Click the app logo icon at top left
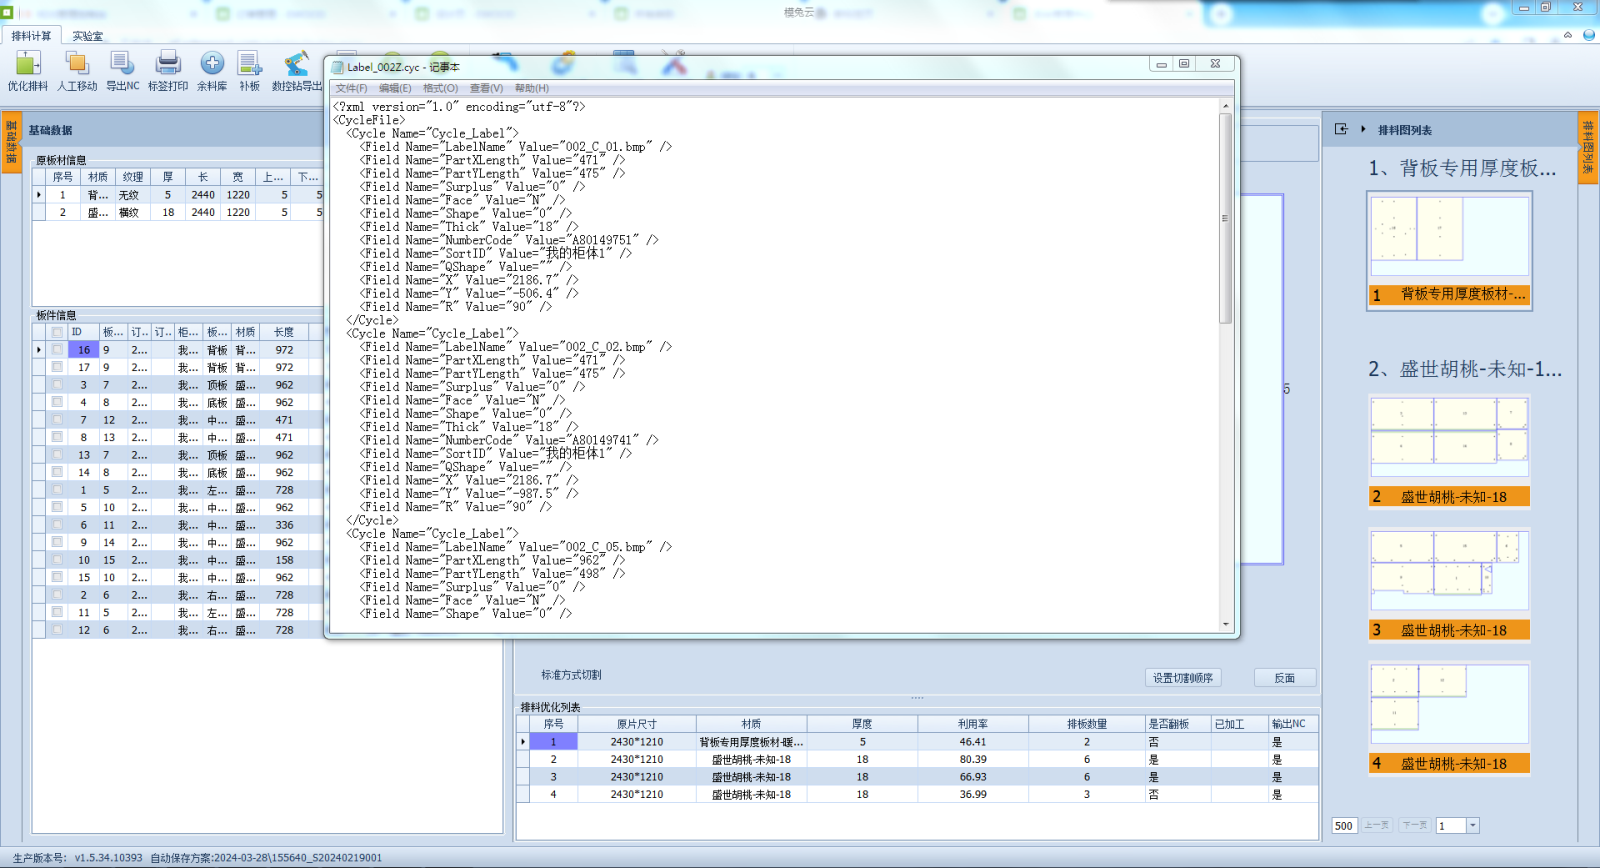The image size is (1600, 868). coord(7,12)
